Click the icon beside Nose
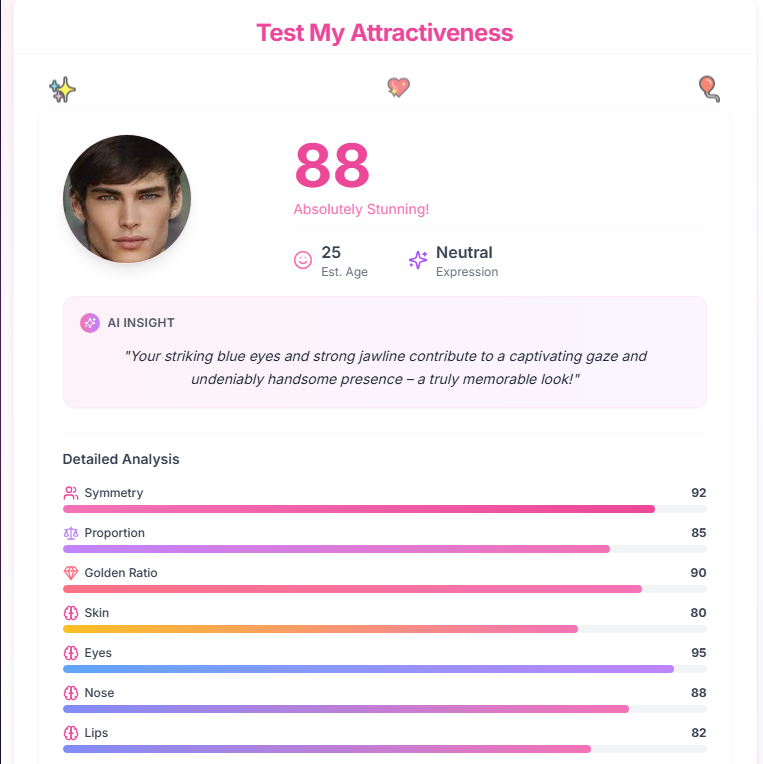763x764 pixels. (71, 693)
